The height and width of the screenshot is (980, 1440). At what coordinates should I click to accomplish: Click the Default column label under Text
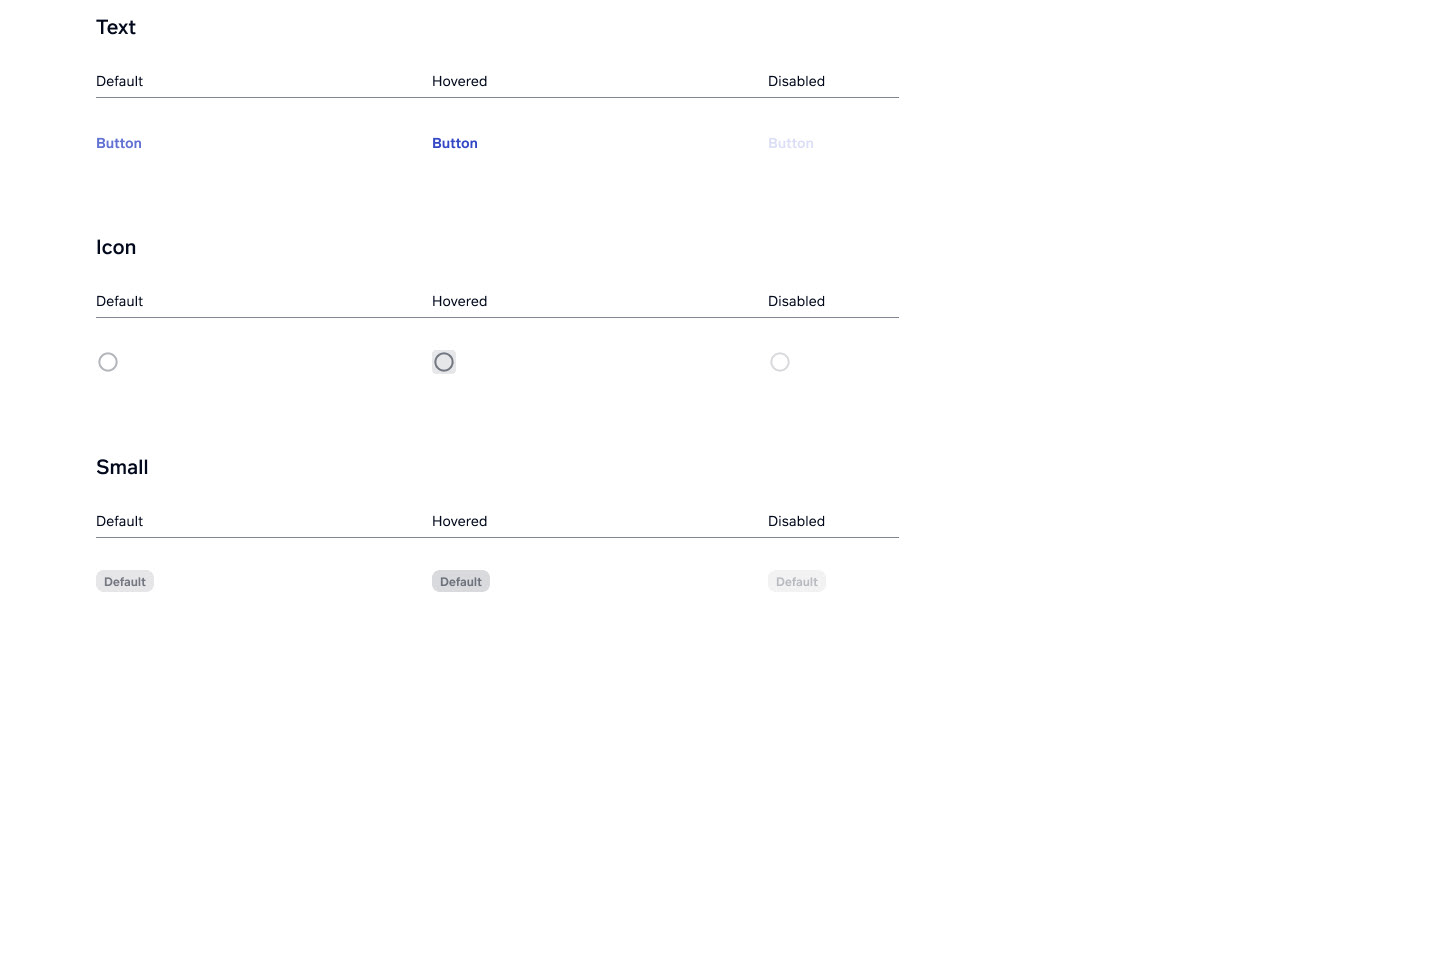tap(119, 81)
